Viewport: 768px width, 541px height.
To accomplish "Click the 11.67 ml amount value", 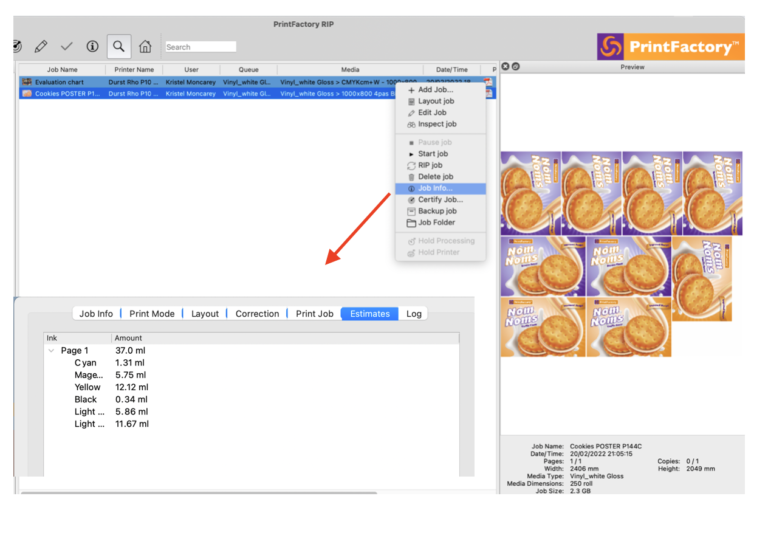I will [132, 424].
